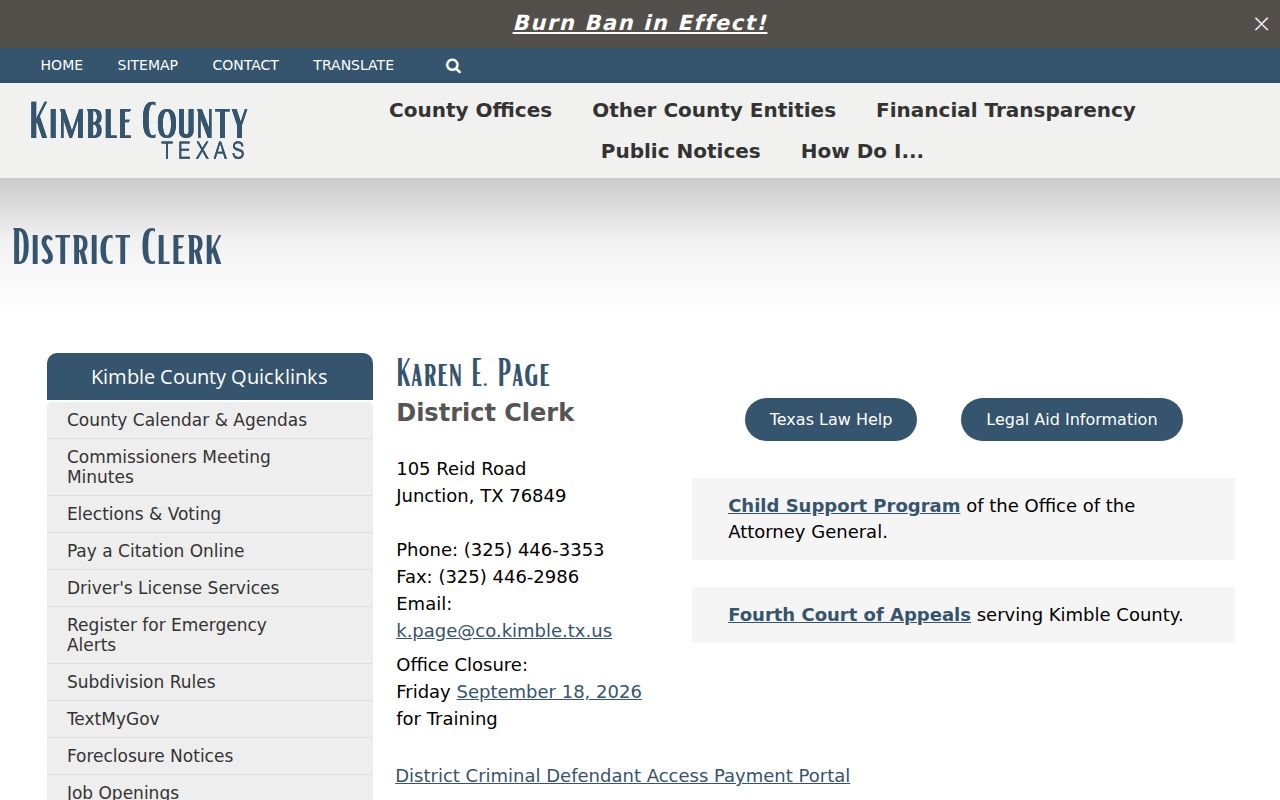Open Register for Emergency Alerts
This screenshot has width=1280, height=800.
[210, 635]
